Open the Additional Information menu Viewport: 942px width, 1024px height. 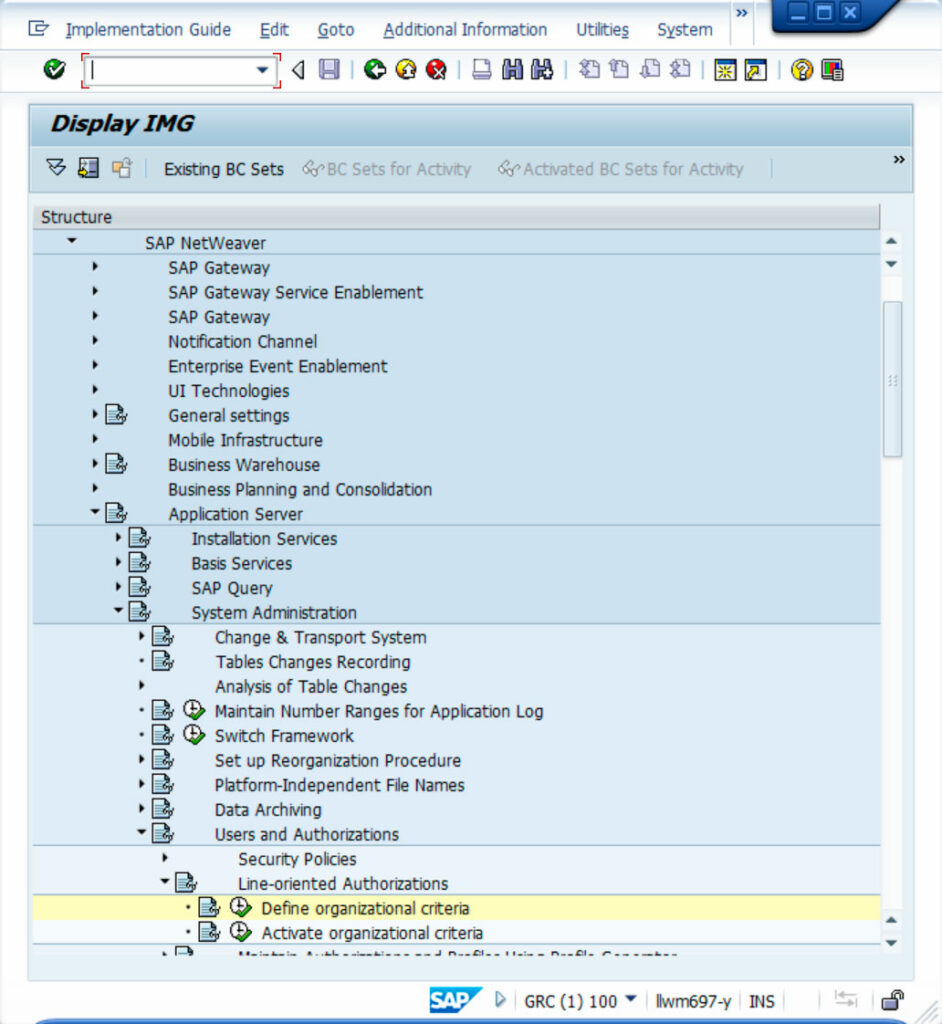[464, 29]
